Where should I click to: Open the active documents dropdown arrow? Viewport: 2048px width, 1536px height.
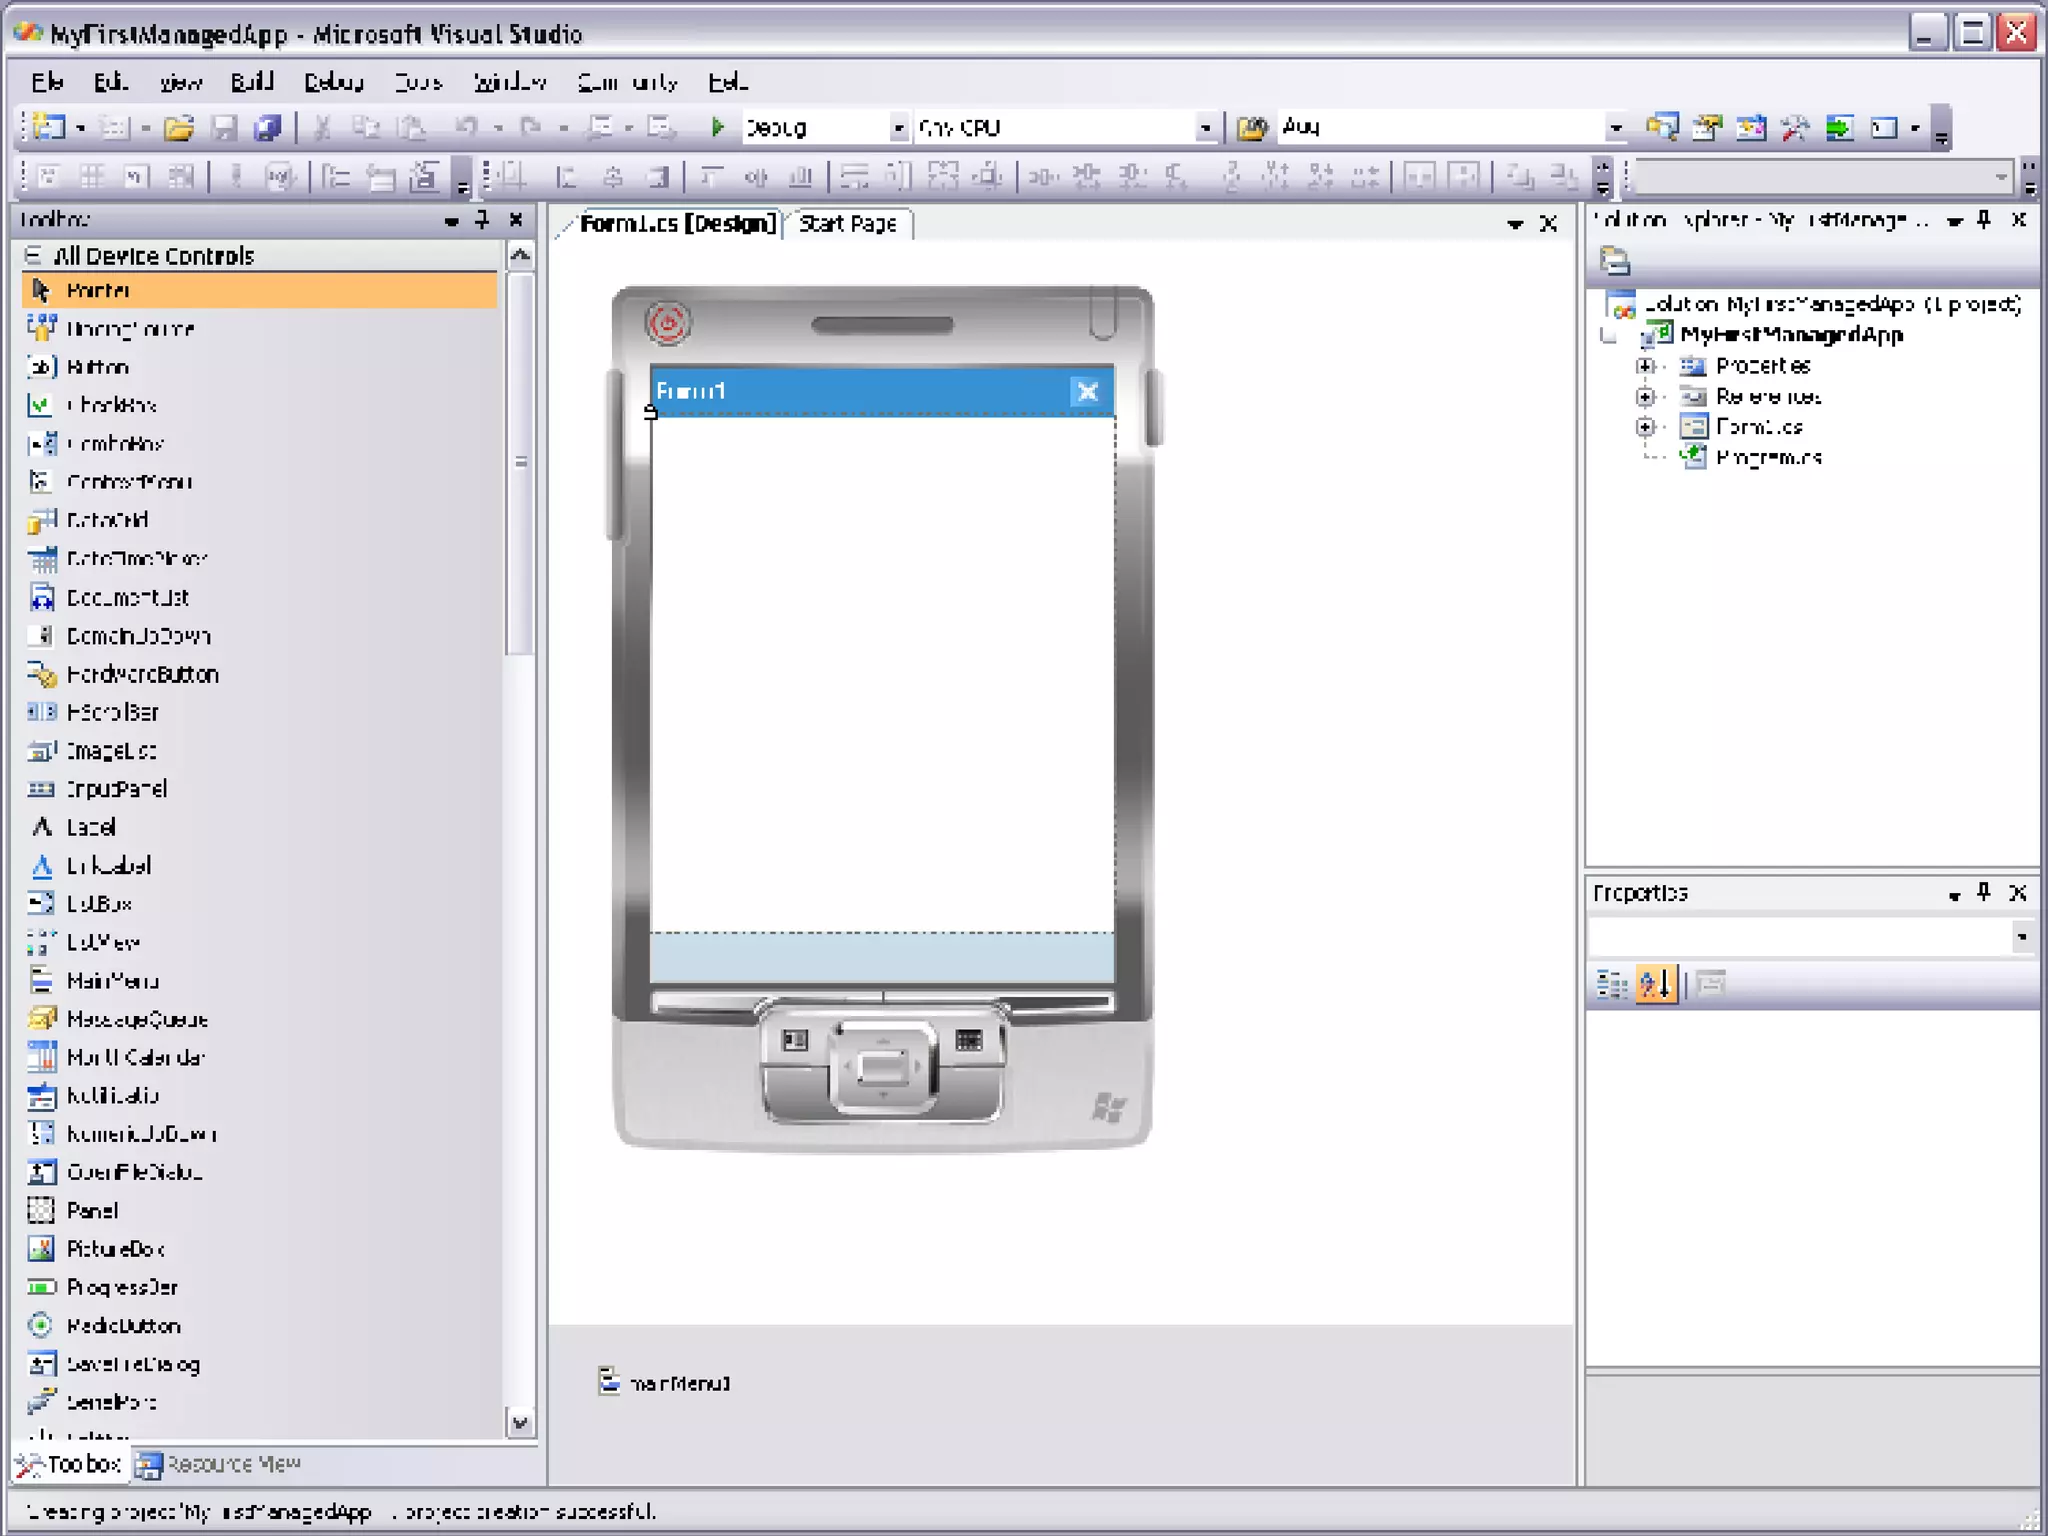[x=1515, y=224]
